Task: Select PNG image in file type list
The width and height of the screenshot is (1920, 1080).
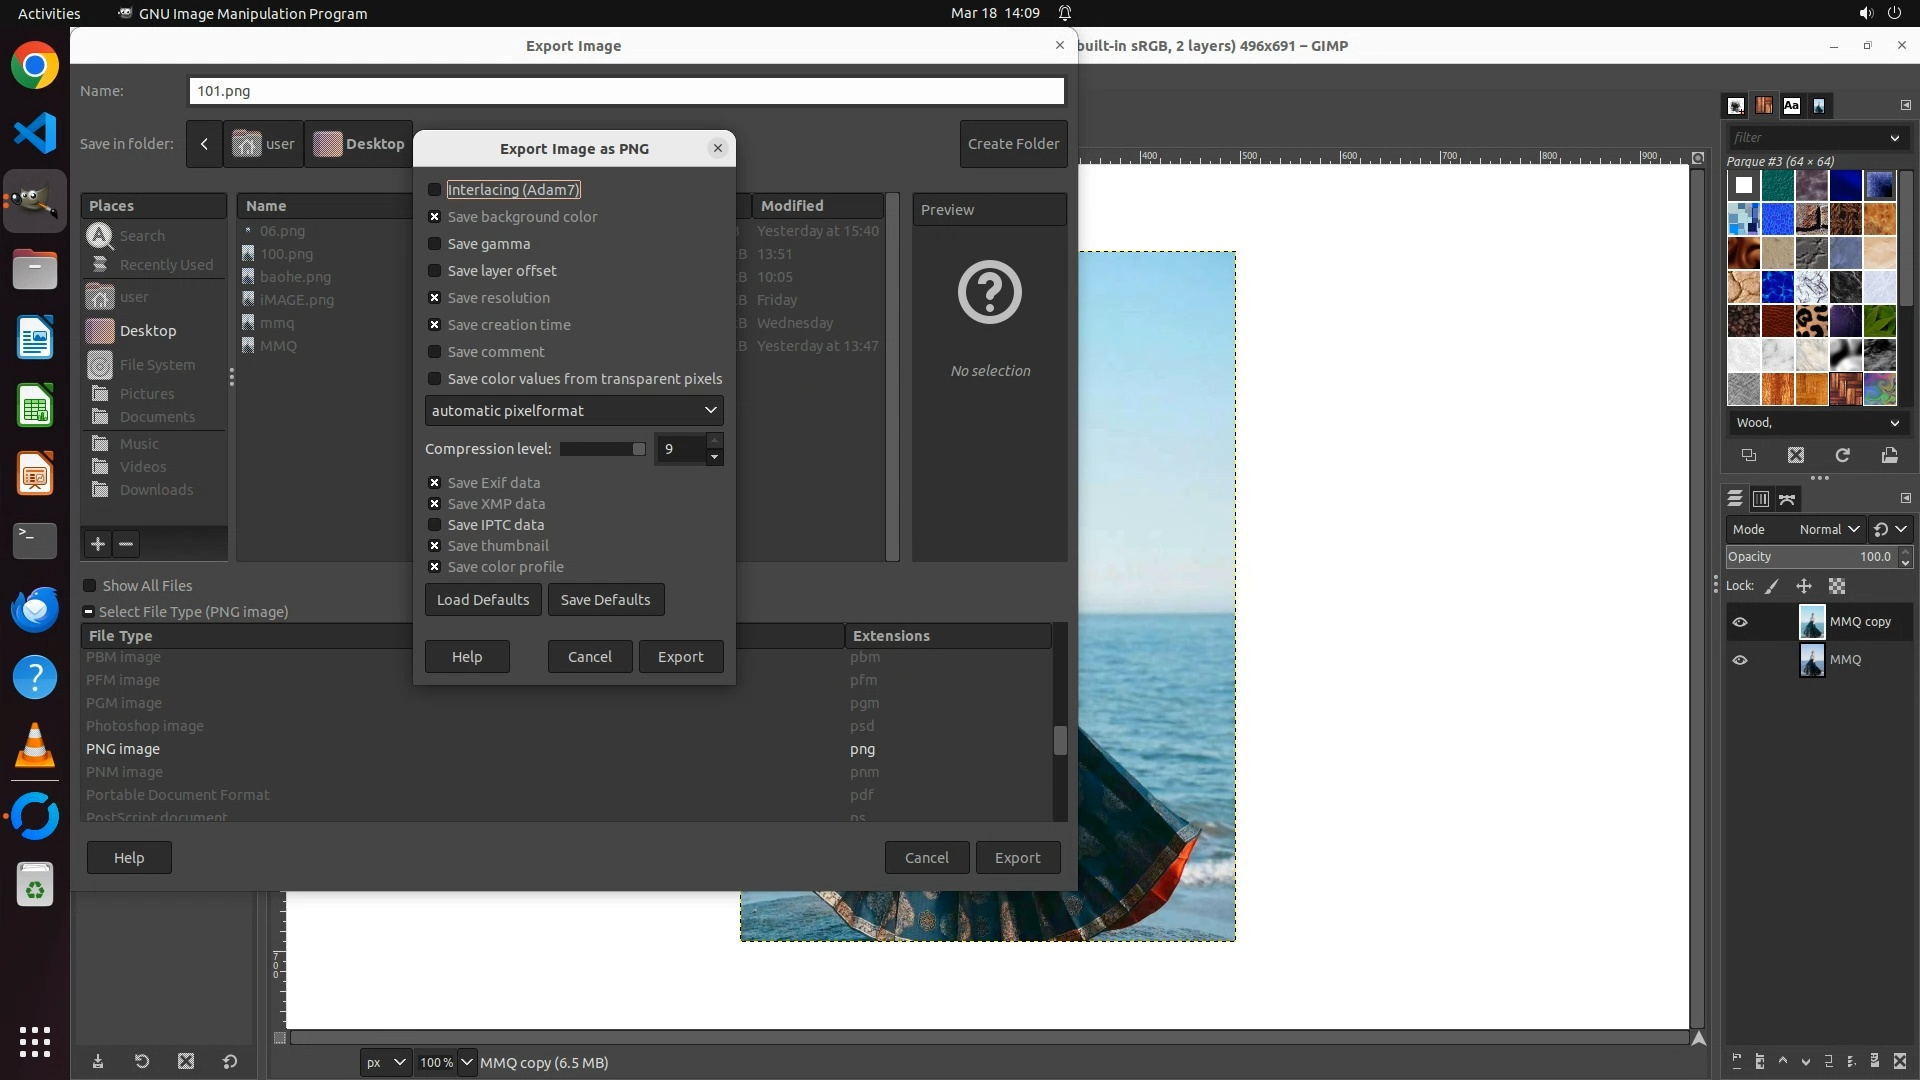Action: click(x=123, y=749)
